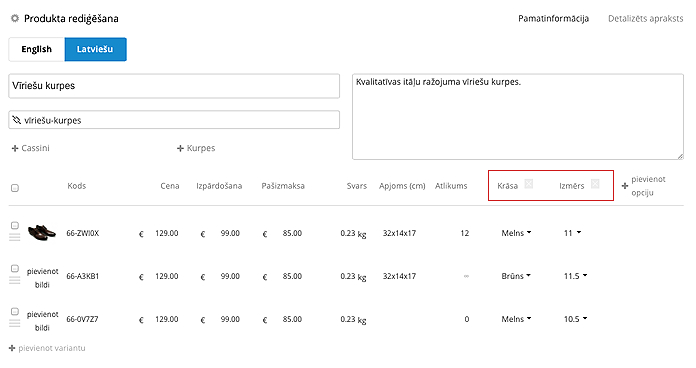Click the plus icon next to Cassini
696x368 pixels.
click(x=15, y=148)
